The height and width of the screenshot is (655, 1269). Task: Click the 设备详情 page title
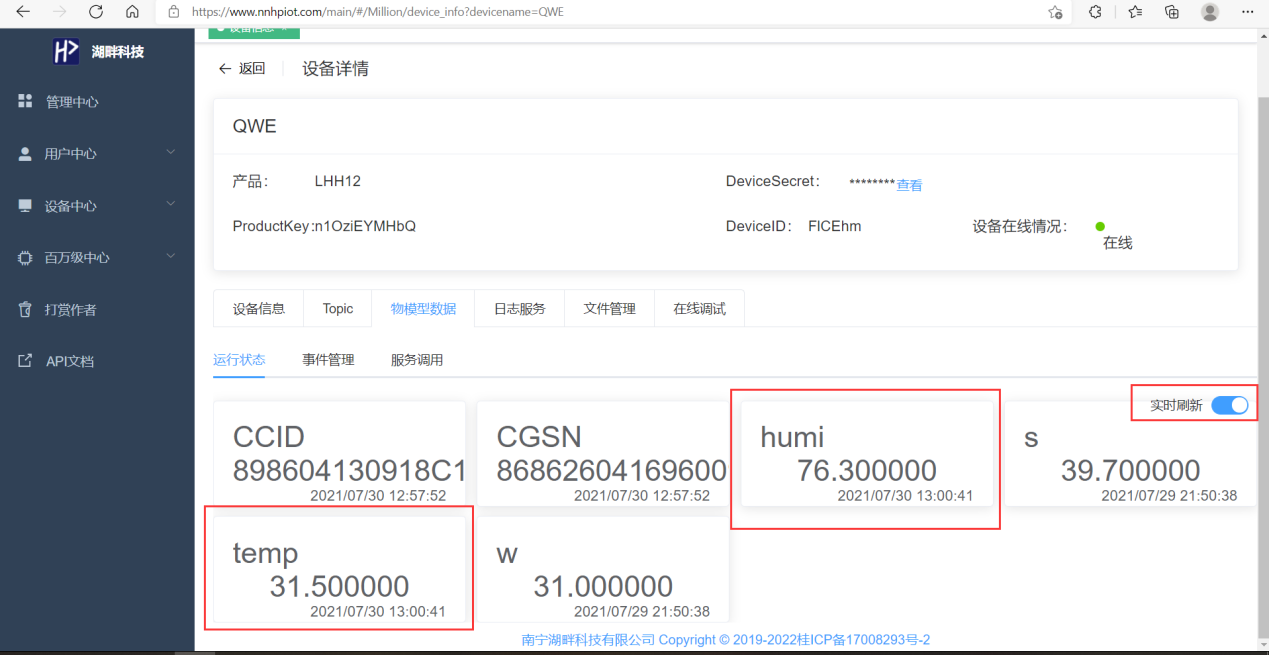[x=335, y=69]
